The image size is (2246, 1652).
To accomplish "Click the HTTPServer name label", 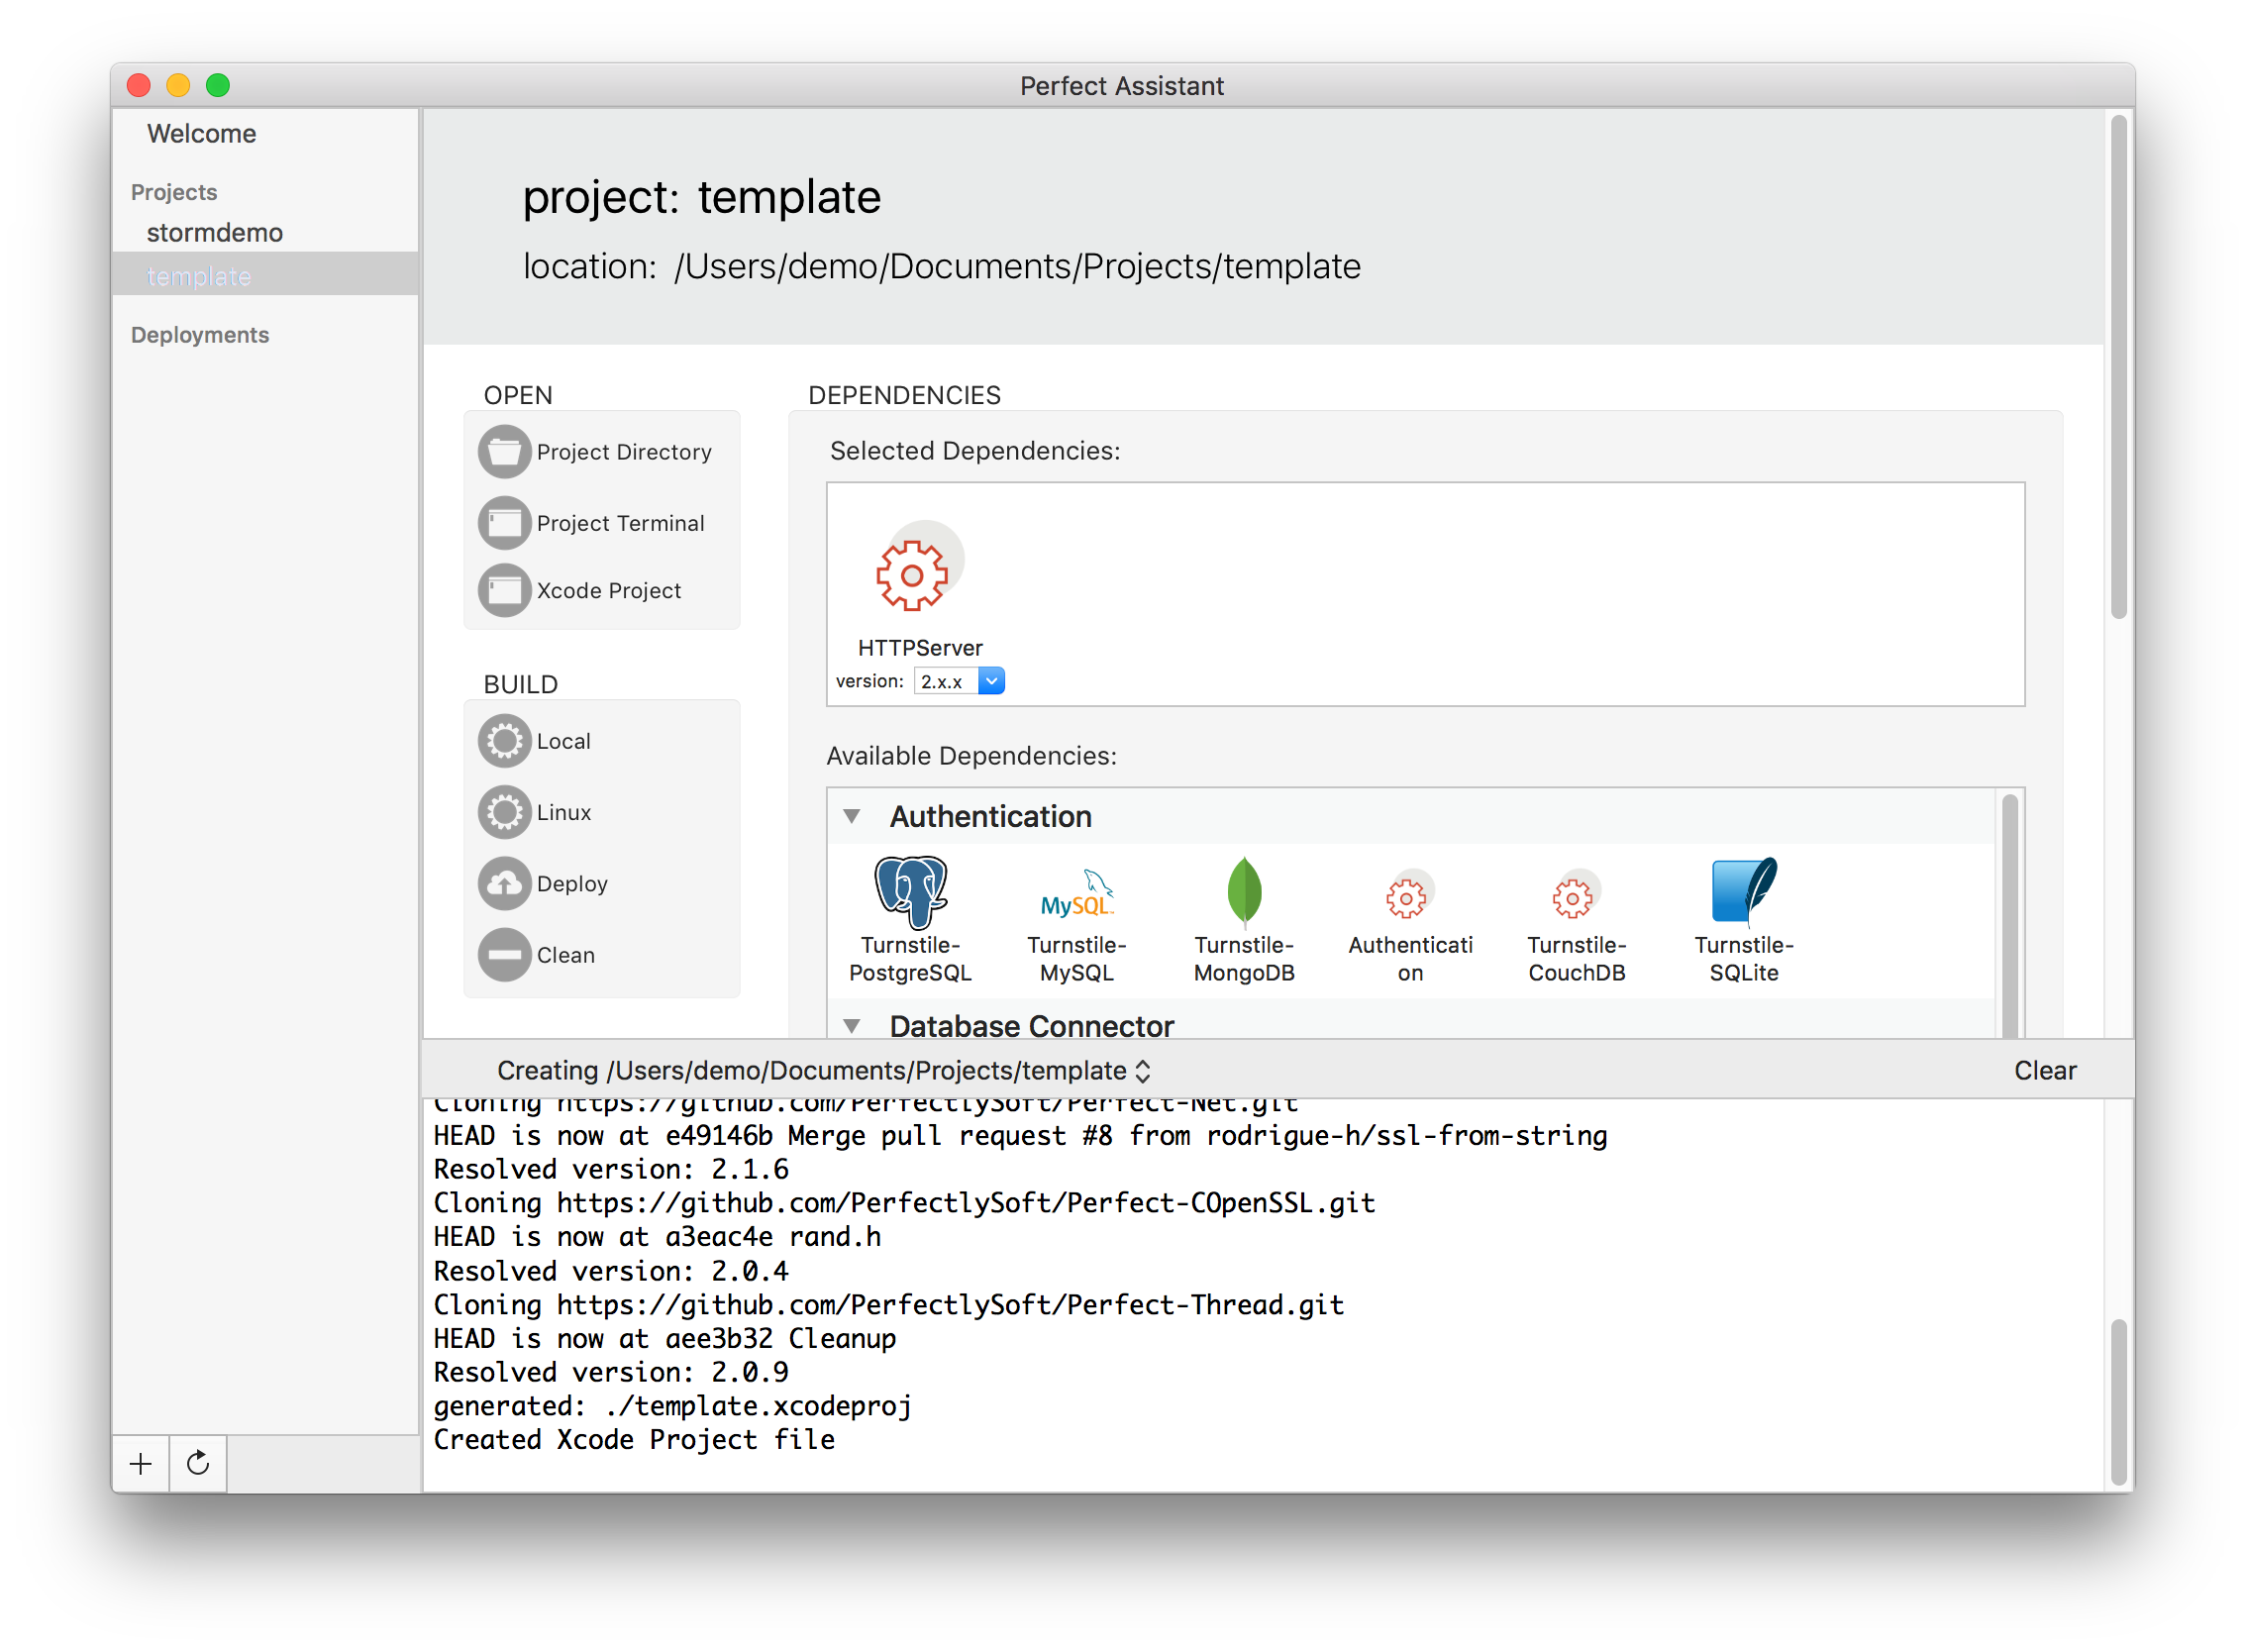I will tap(920, 648).
